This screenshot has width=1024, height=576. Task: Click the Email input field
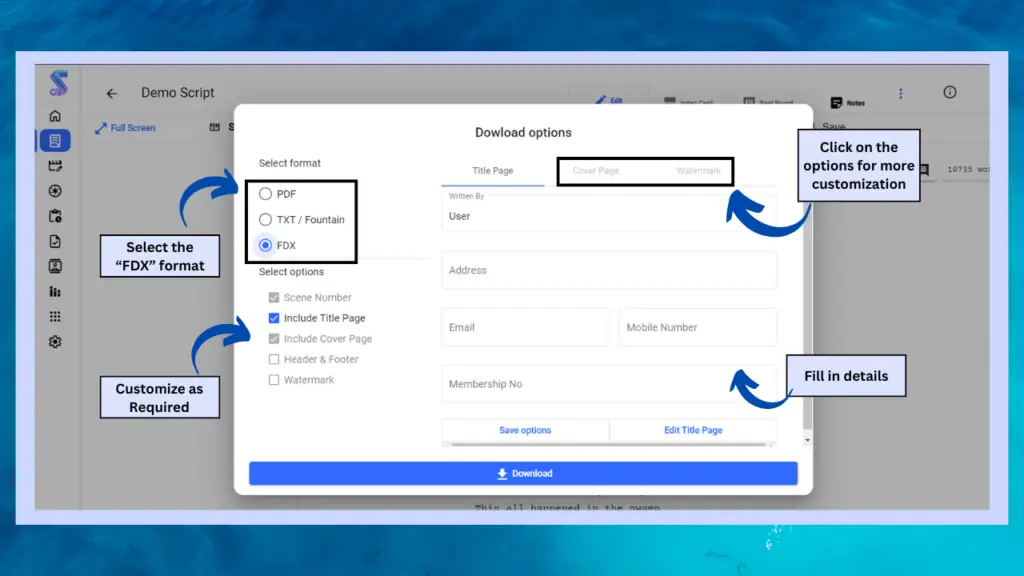click(x=525, y=327)
